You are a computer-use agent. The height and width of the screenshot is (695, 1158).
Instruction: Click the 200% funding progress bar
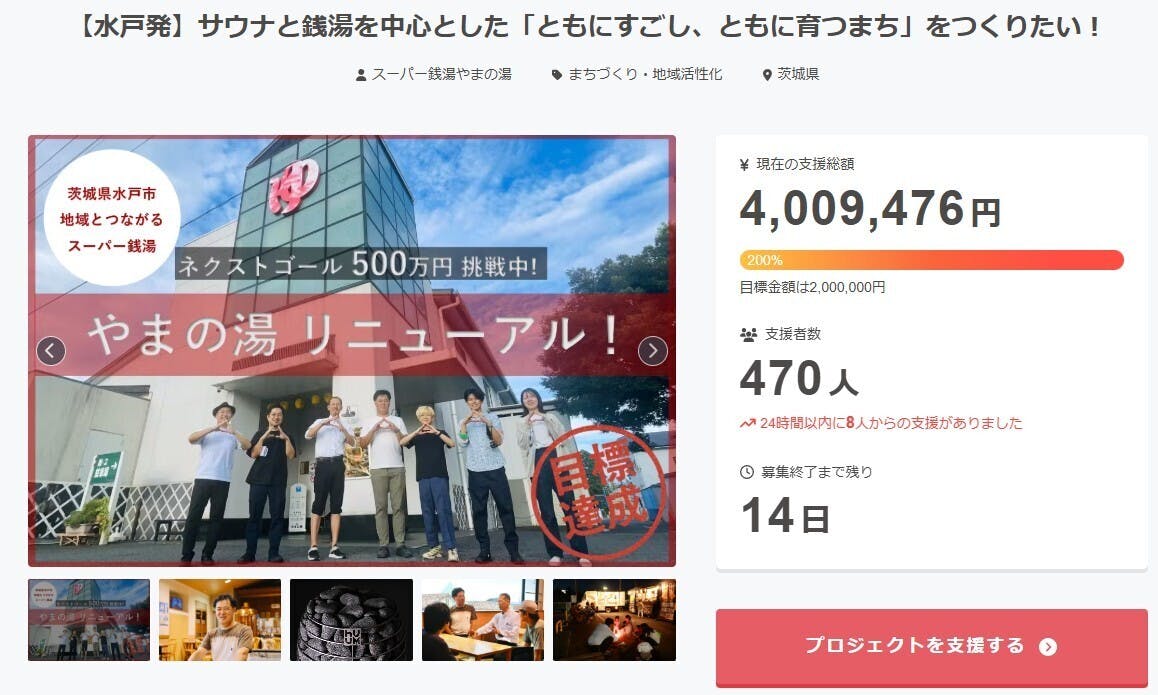(x=931, y=260)
